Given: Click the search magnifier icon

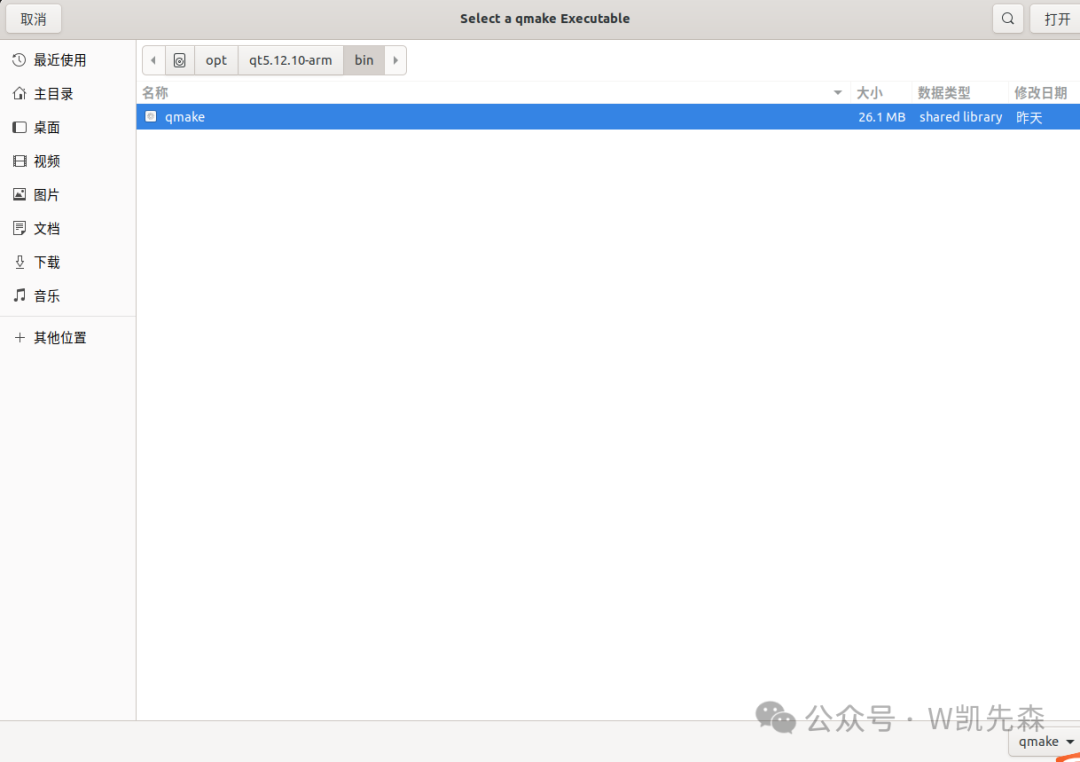Looking at the screenshot, I should (1008, 18).
